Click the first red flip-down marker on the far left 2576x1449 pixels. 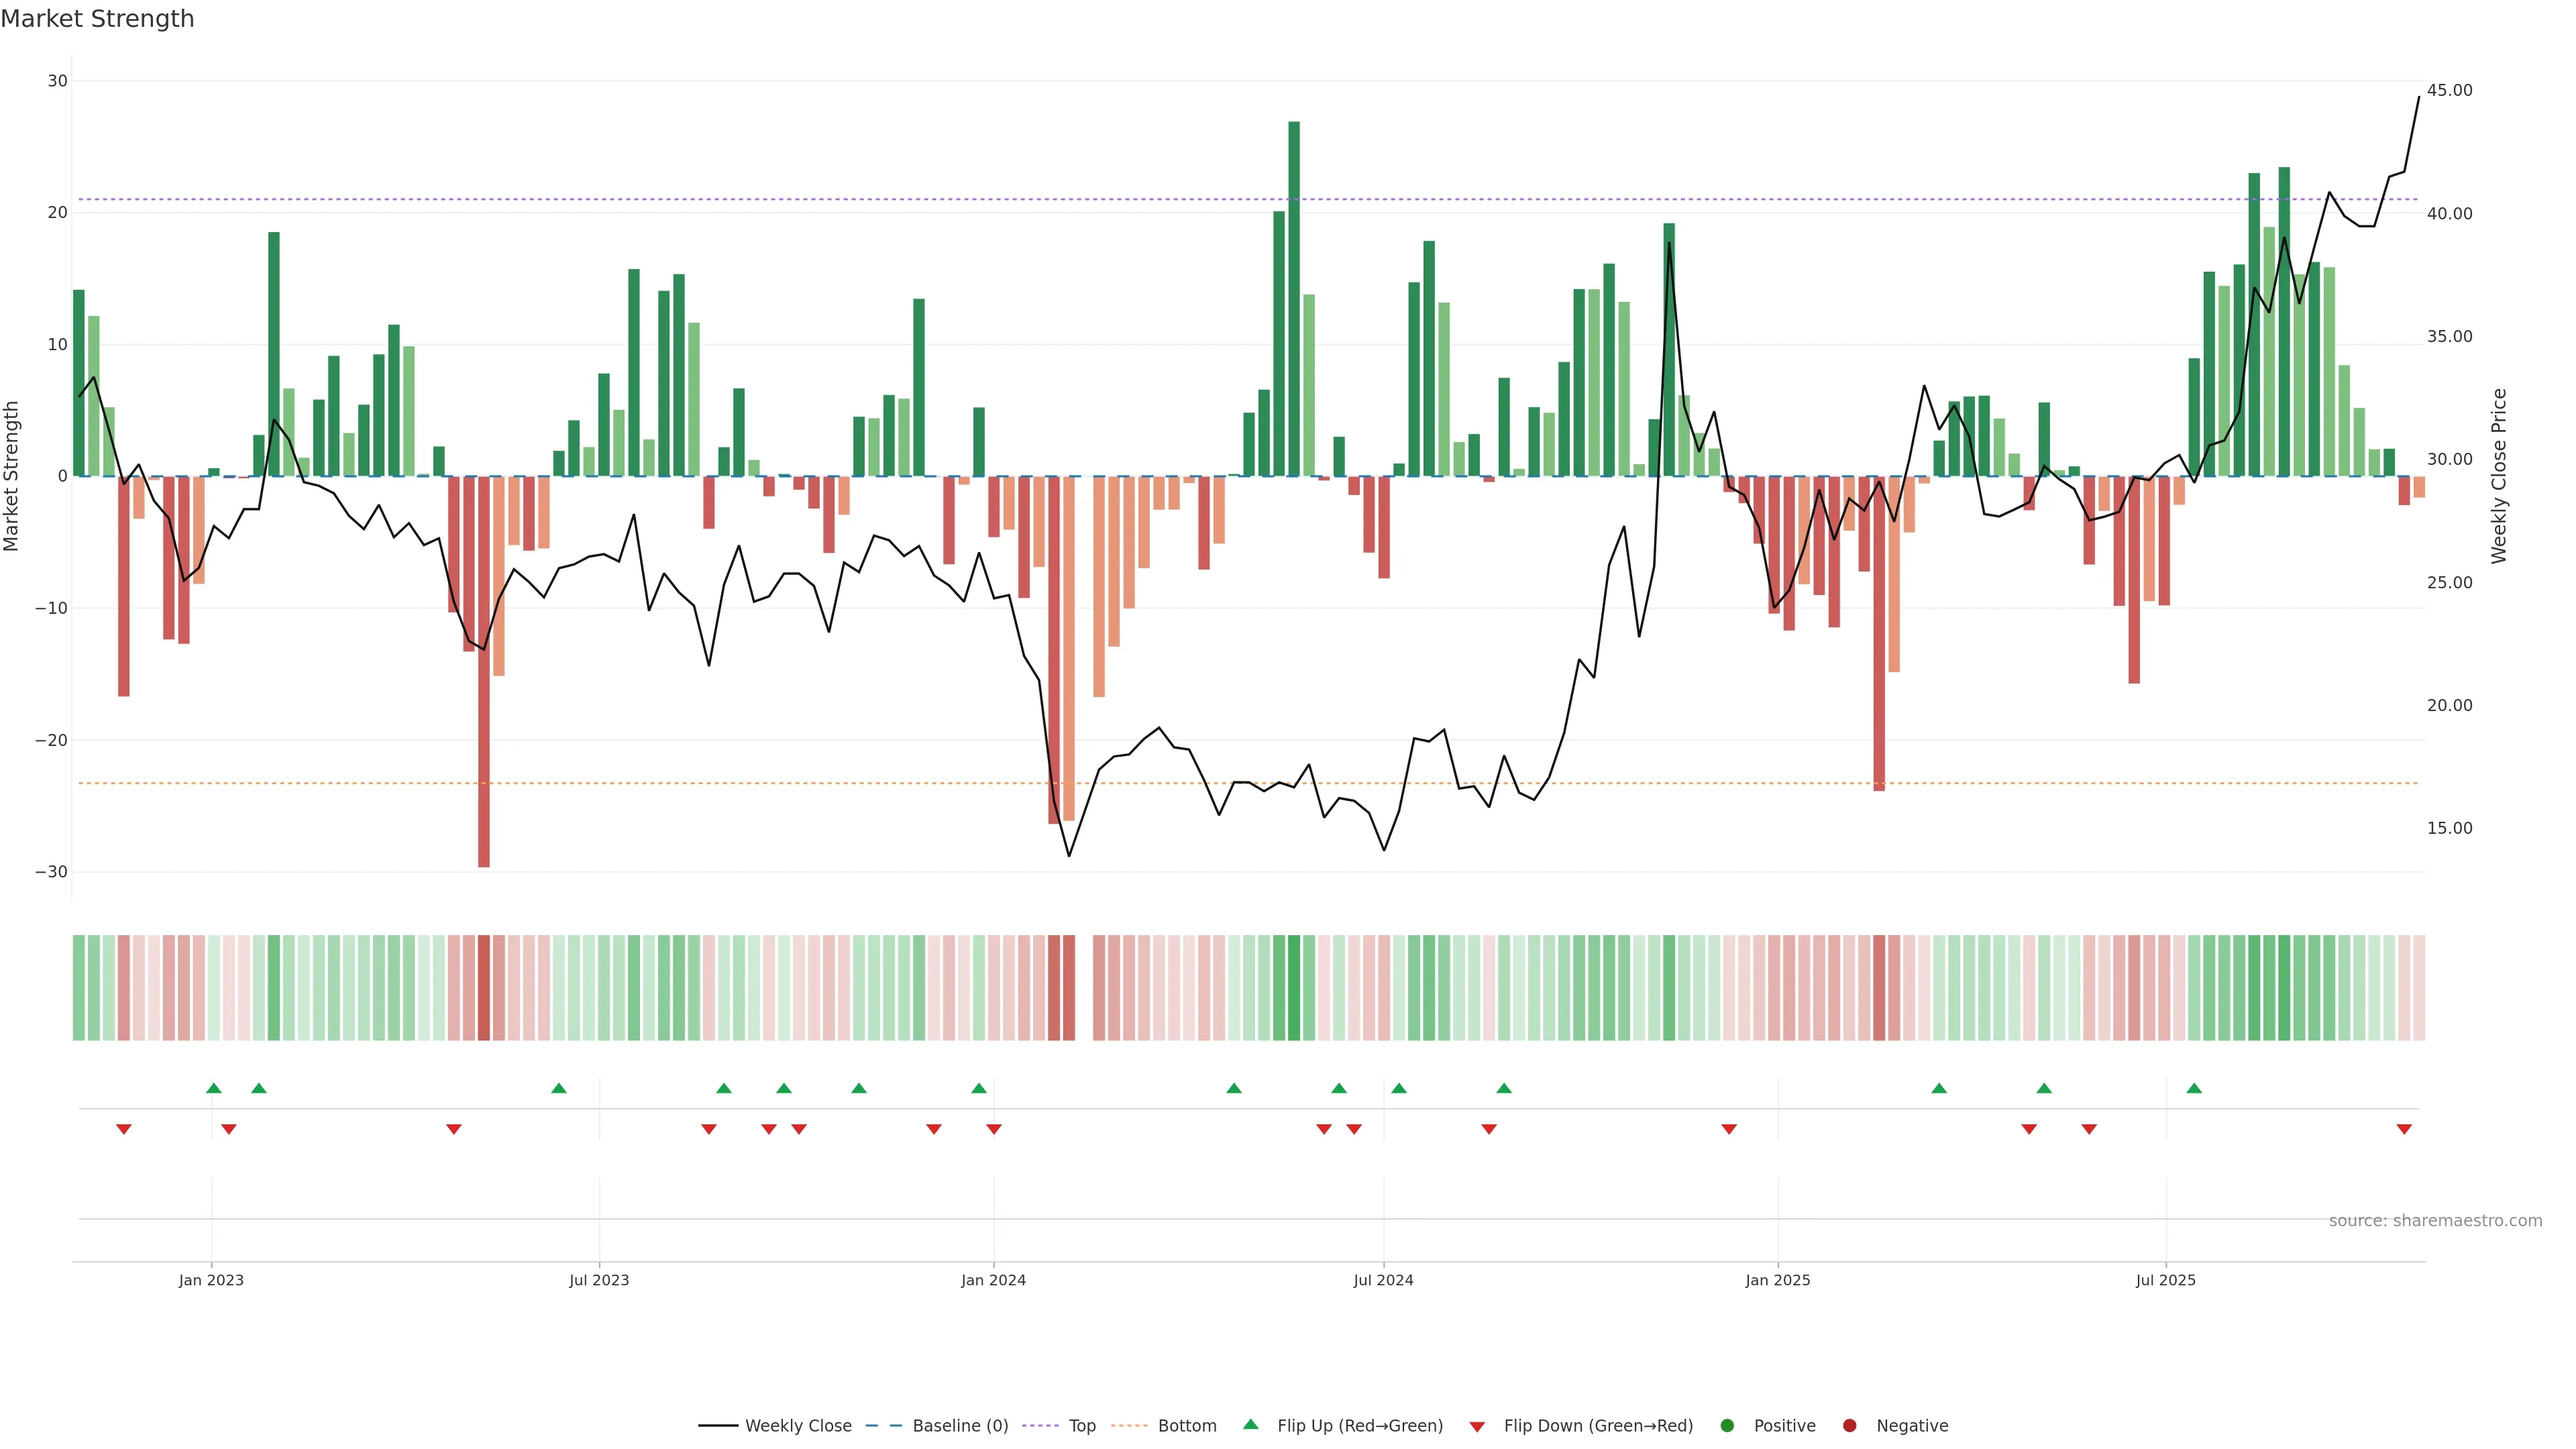click(124, 1129)
